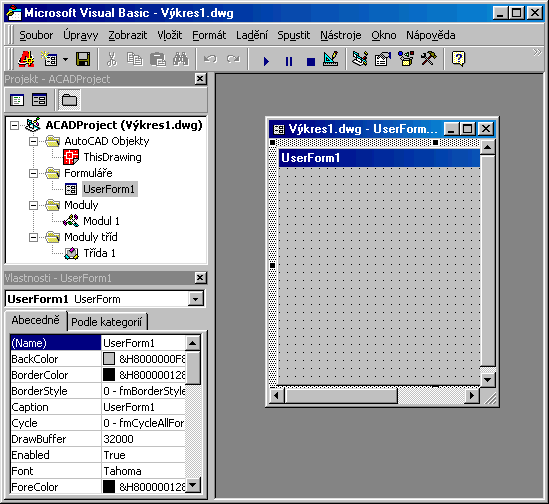
Task: Click the Redo arrow icon
Action: click(x=233, y=59)
